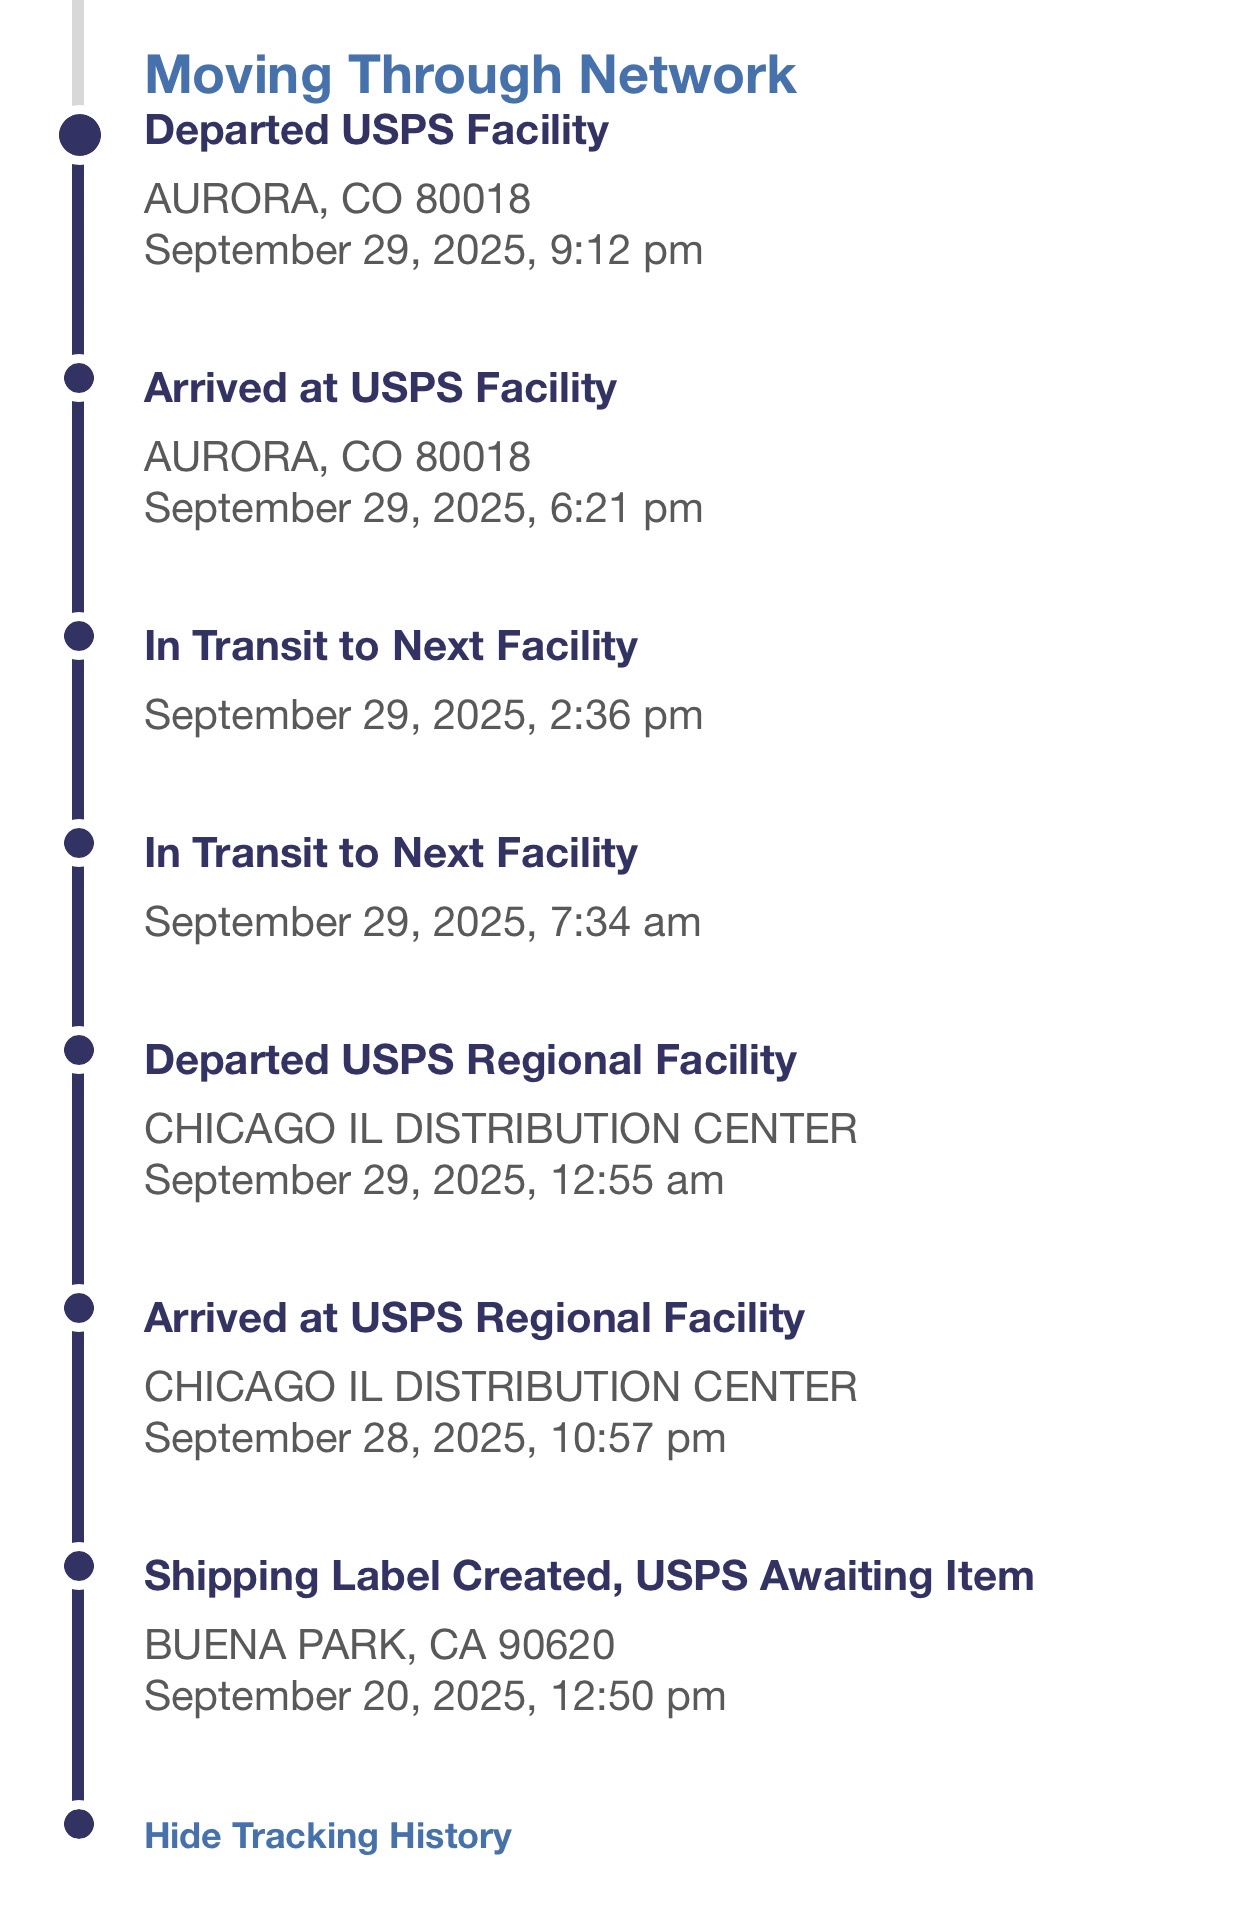Click the Arrived at USPS Facility status title
Screen dimensions: 1260x1919
[x=380, y=388]
